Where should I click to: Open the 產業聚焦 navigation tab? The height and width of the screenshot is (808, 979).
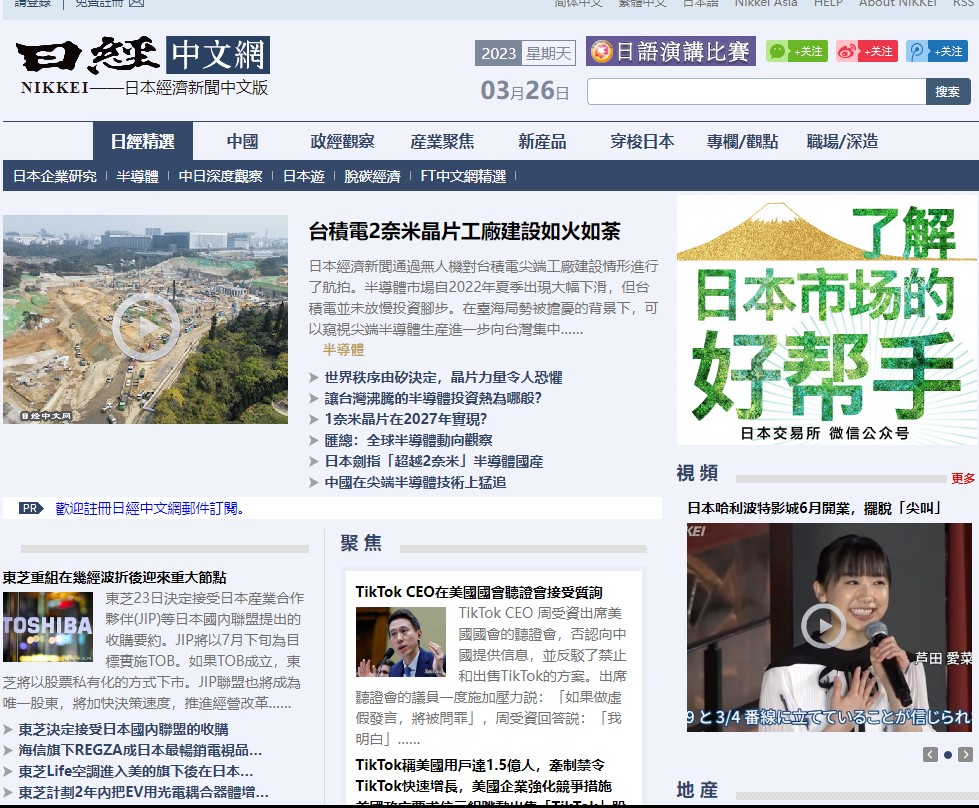click(x=442, y=141)
